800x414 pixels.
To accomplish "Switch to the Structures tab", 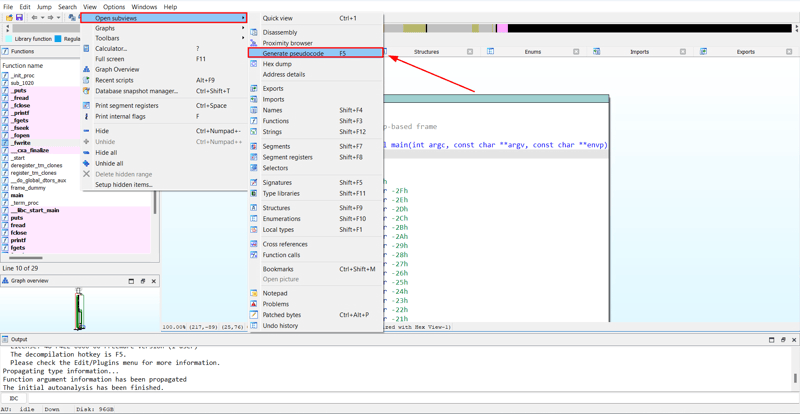I will point(426,52).
